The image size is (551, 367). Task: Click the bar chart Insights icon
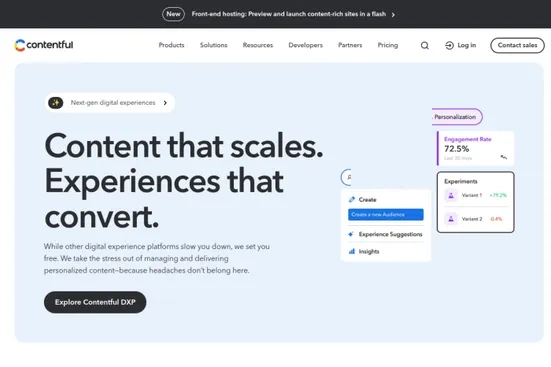tap(351, 251)
